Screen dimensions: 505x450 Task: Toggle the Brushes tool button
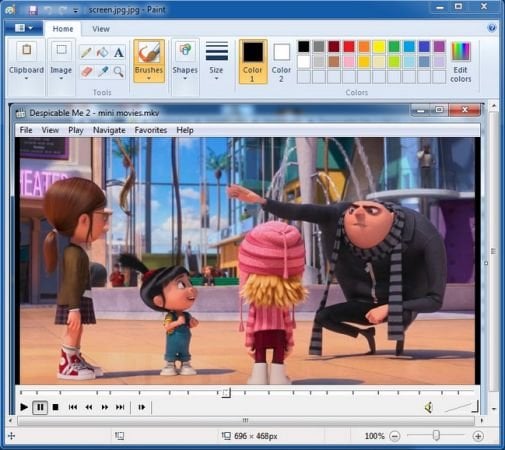click(x=149, y=61)
